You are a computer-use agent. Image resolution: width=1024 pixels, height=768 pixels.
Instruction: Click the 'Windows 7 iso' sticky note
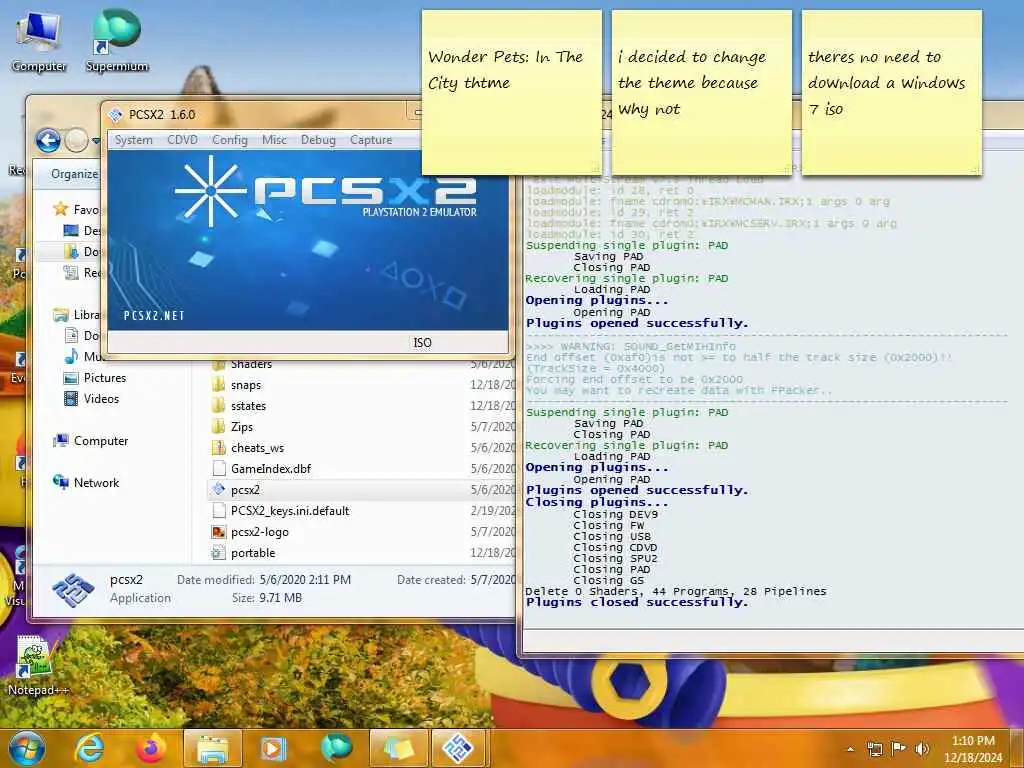point(891,92)
